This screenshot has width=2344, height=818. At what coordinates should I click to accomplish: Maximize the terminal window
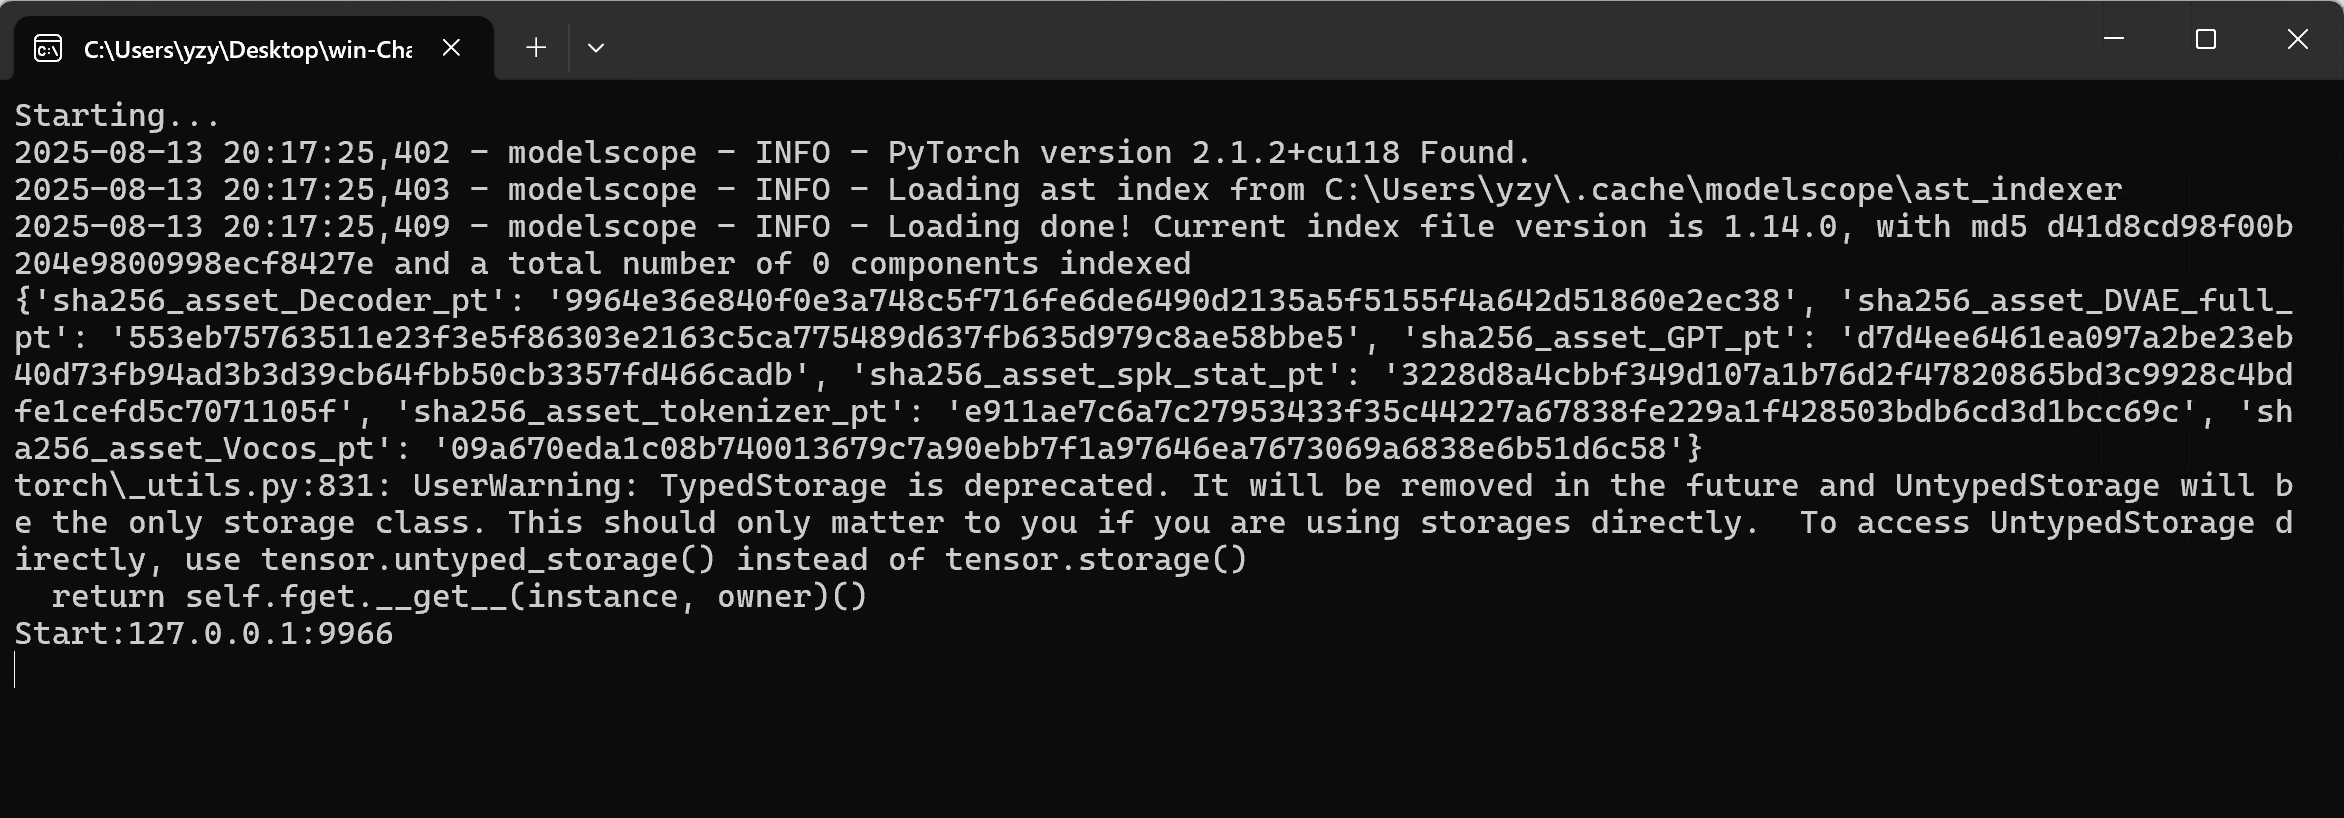point(2206,39)
